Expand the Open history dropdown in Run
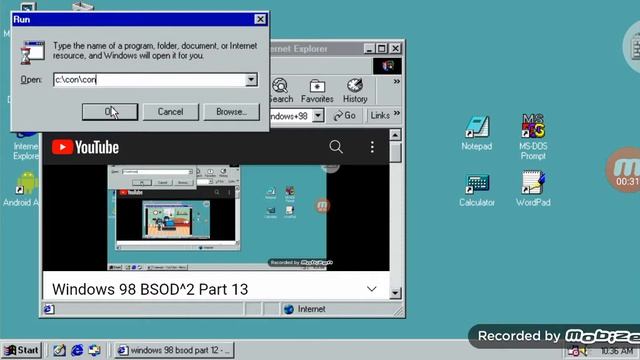The width and height of the screenshot is (640, 360). coord(251,80)
